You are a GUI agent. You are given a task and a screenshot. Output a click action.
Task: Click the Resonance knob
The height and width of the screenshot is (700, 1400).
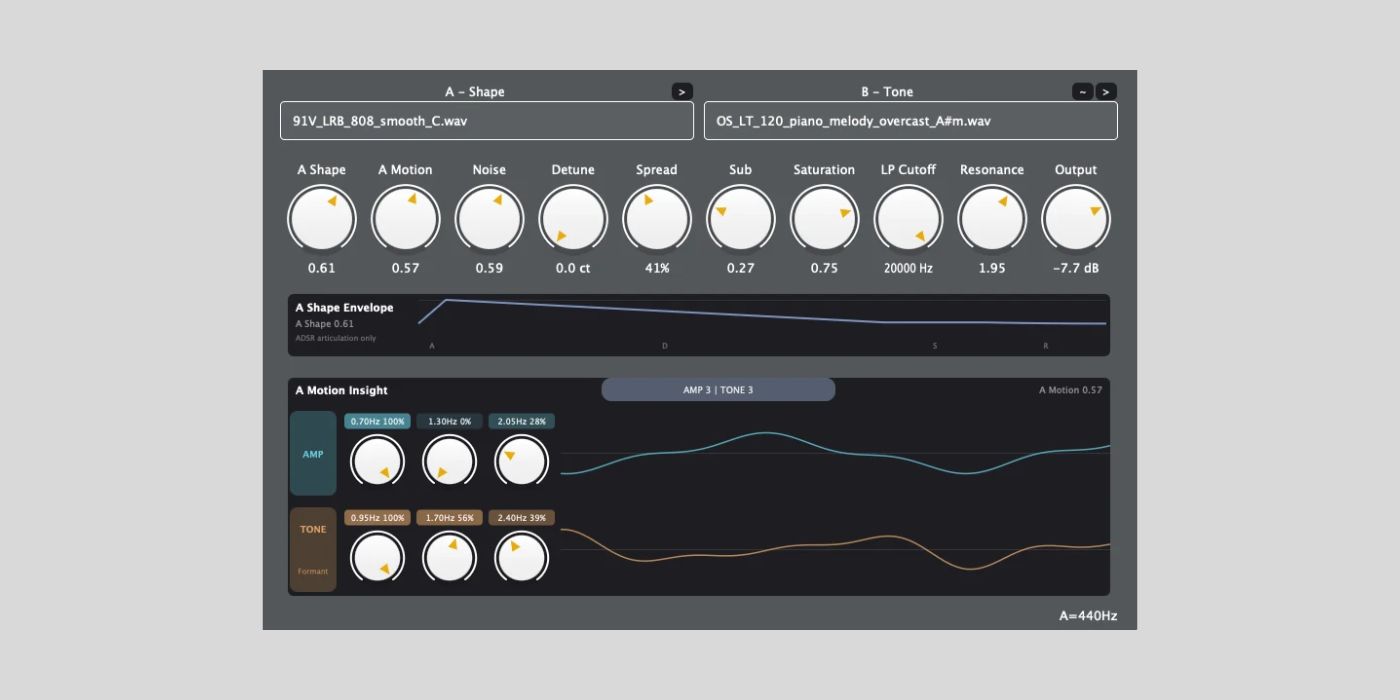click(992, 219)
